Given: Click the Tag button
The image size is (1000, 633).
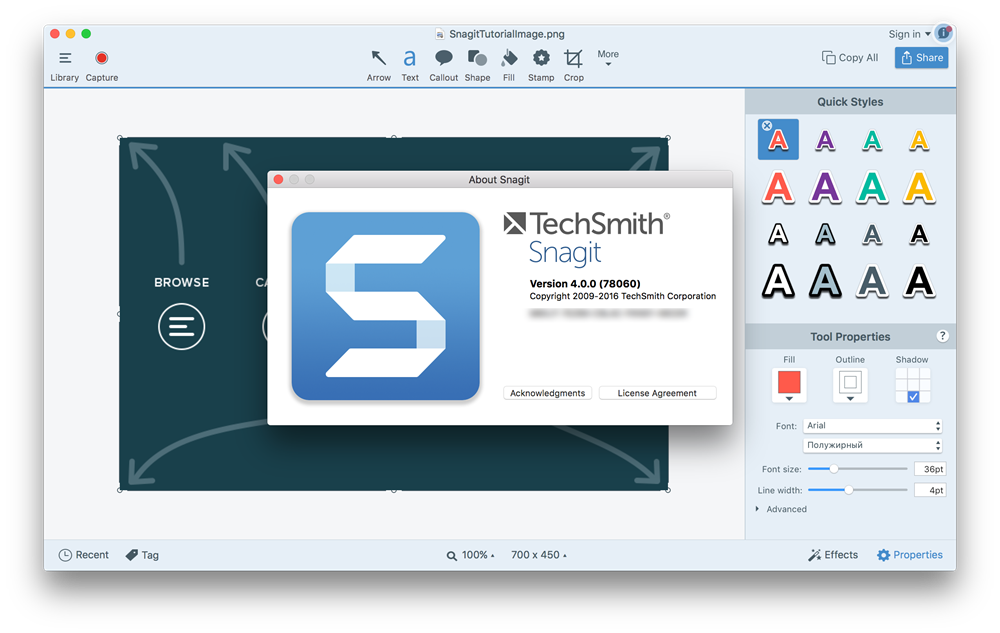Looking at the screenshot, I should point(142,555).
